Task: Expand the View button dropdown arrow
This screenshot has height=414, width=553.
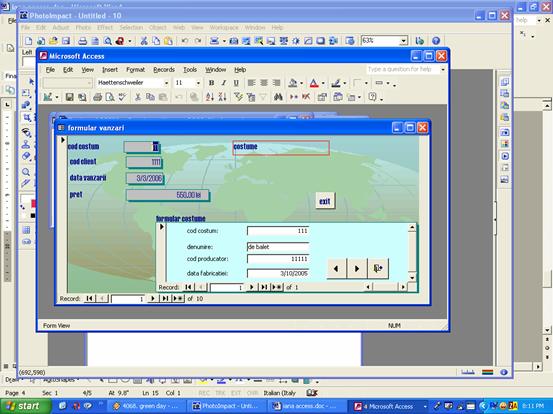Action: click(x=56, y=97)
